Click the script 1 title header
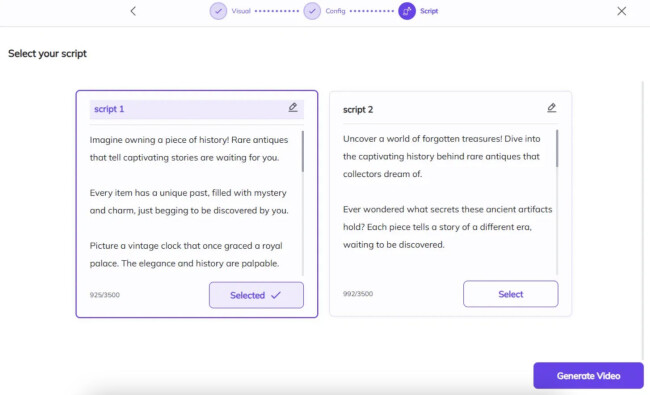Viewport: 650px width, 395px height. (x=197, y=109)
